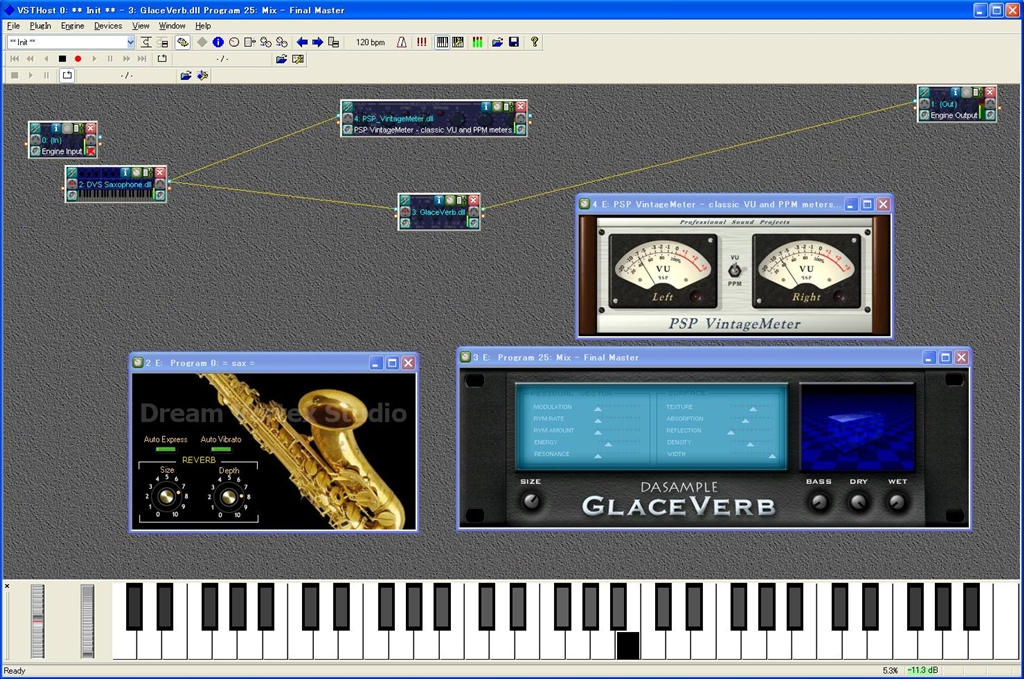Click the DVS Saxophone.dll module name

[x=115, y=185]
